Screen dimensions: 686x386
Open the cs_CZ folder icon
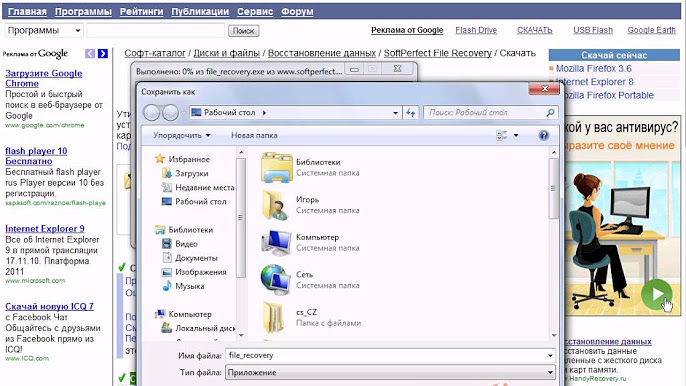click(273, 317)
